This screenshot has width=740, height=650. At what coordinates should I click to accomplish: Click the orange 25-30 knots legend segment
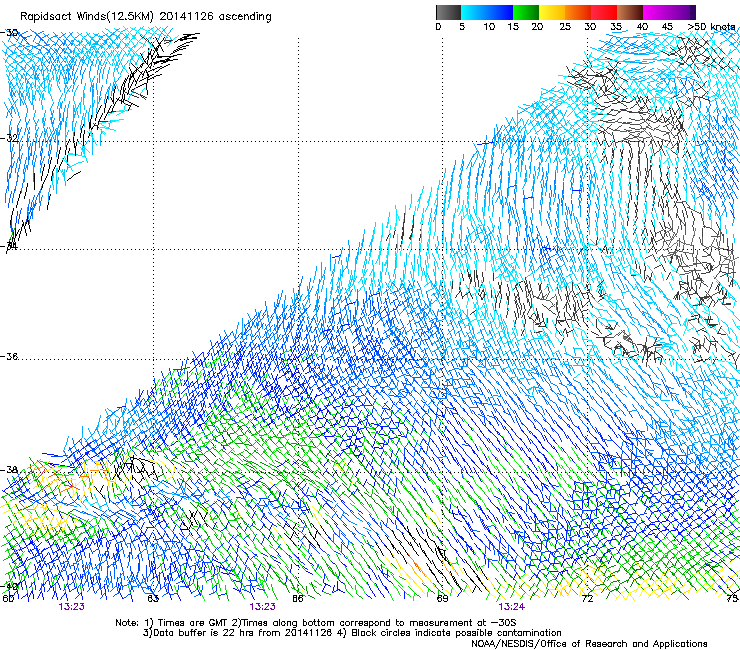[578, 12]
